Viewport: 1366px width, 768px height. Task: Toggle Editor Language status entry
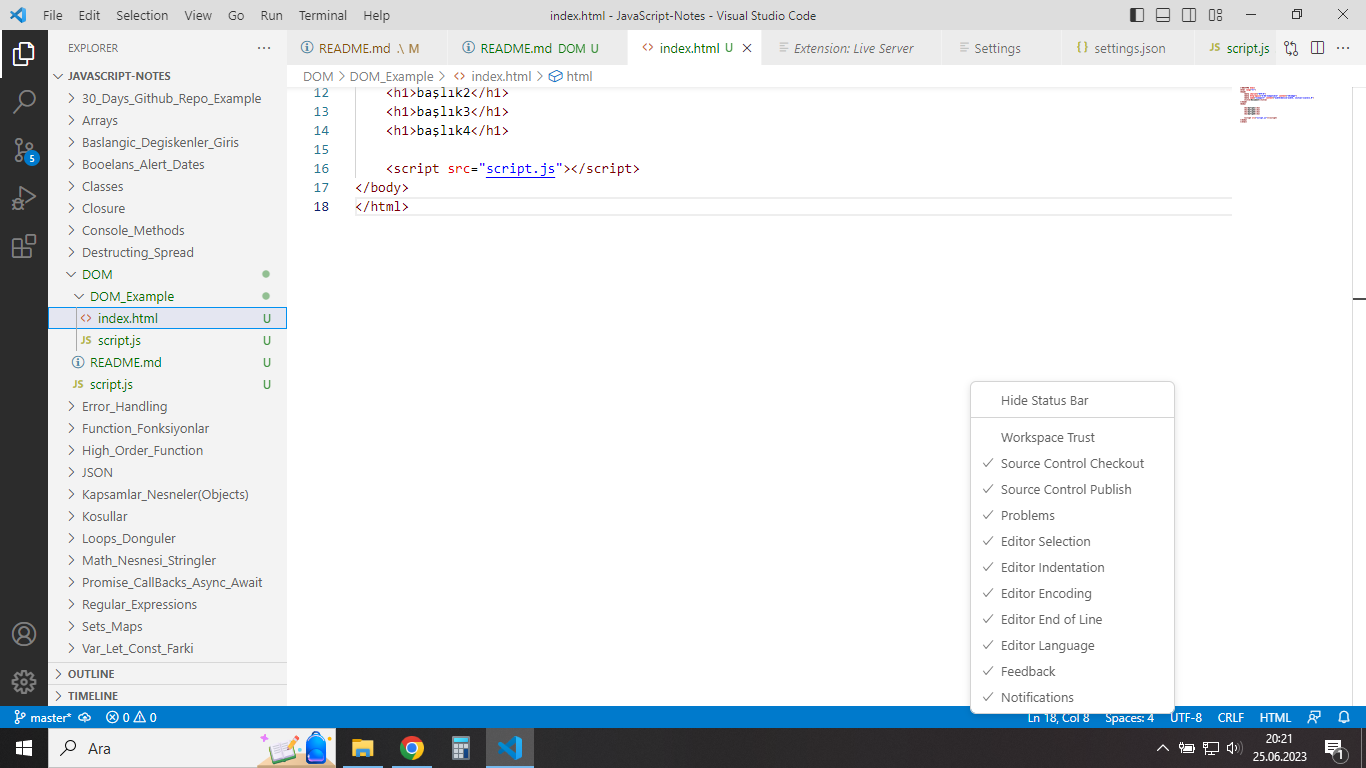pyautogui.click(x=1072, y=645)
